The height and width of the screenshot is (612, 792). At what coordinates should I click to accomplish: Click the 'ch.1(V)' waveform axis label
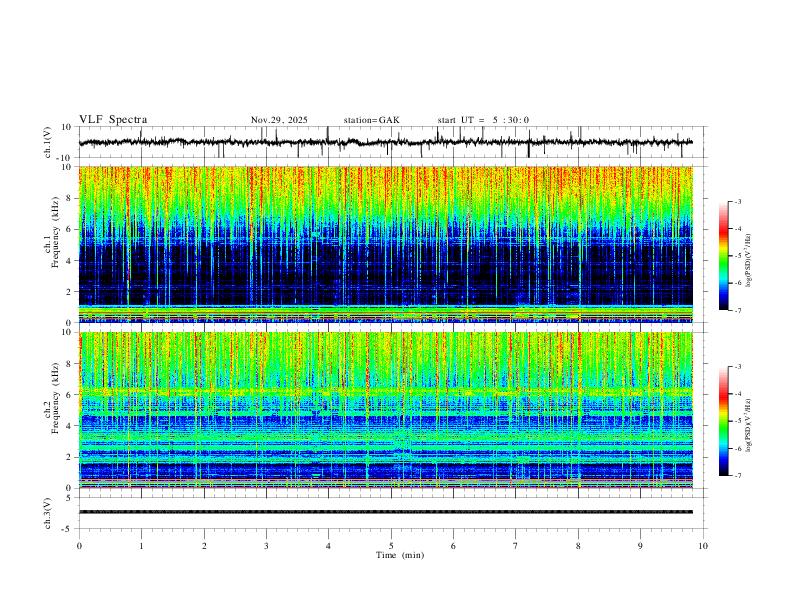tap(48, 142)
